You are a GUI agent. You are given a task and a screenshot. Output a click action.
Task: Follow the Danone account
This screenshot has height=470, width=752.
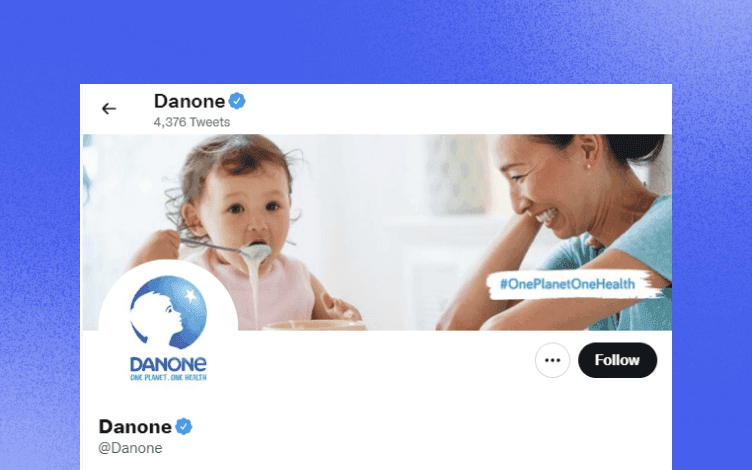[x=617, y=360]
